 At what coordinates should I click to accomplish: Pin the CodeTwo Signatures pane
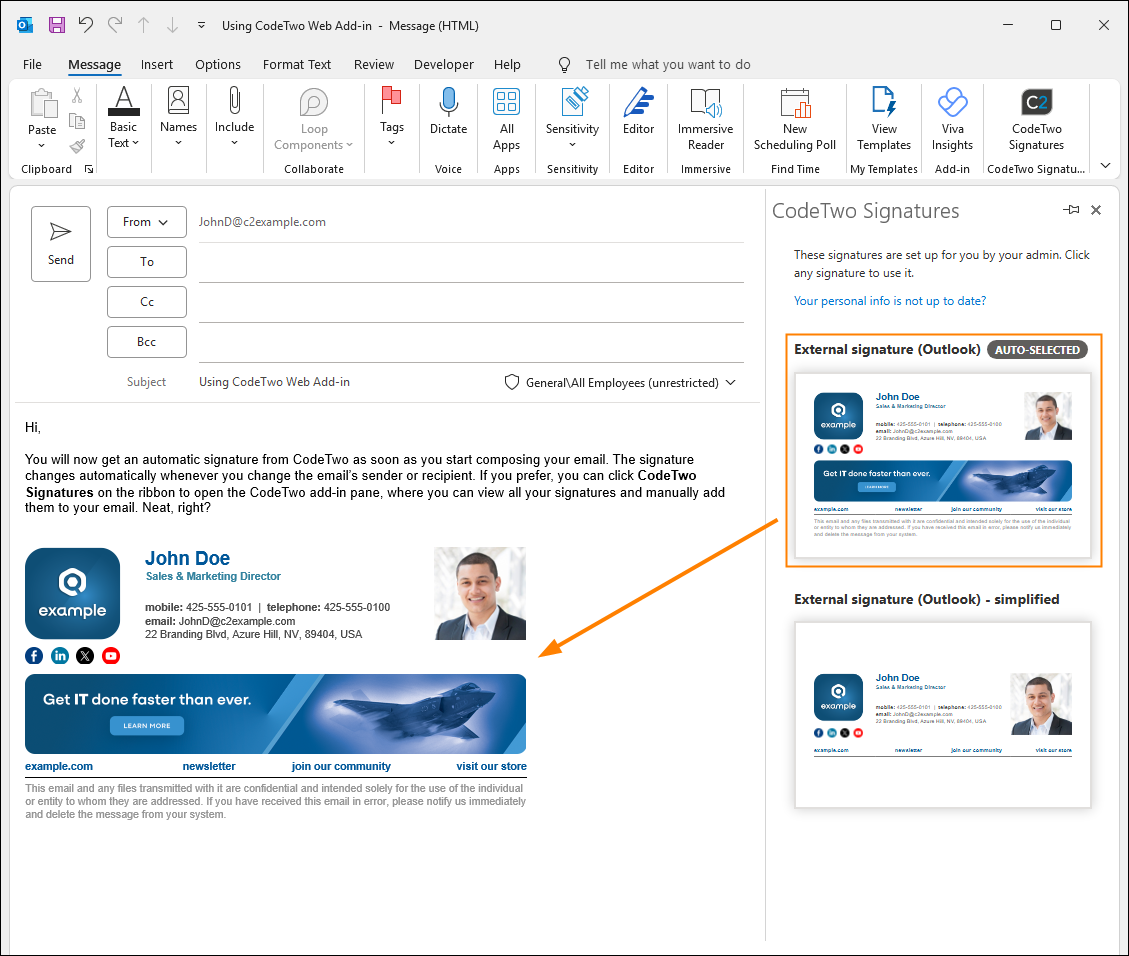click(x=1071, y=210)
